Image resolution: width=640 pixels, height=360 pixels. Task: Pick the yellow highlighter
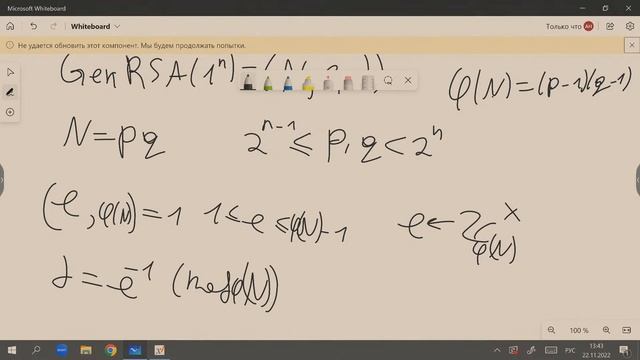pyautogui.click(x=308, y=83)
